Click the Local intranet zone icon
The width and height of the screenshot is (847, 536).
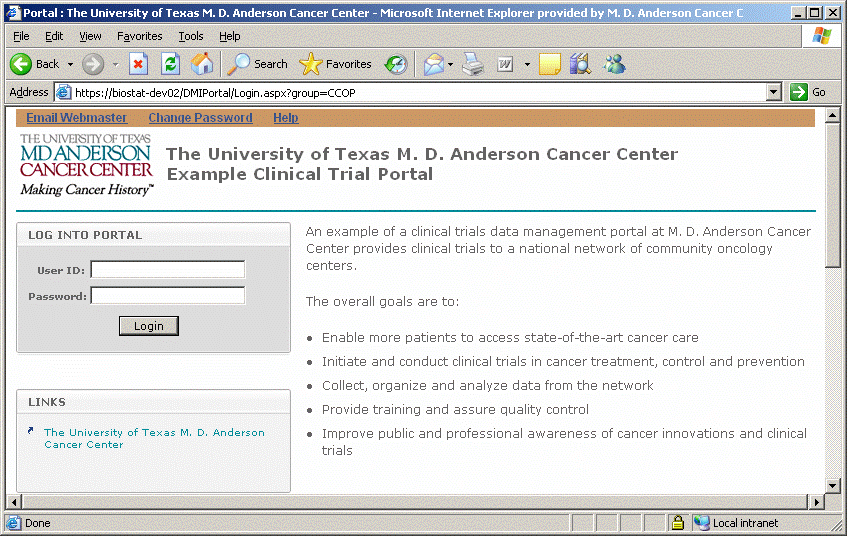coord(701,522)
